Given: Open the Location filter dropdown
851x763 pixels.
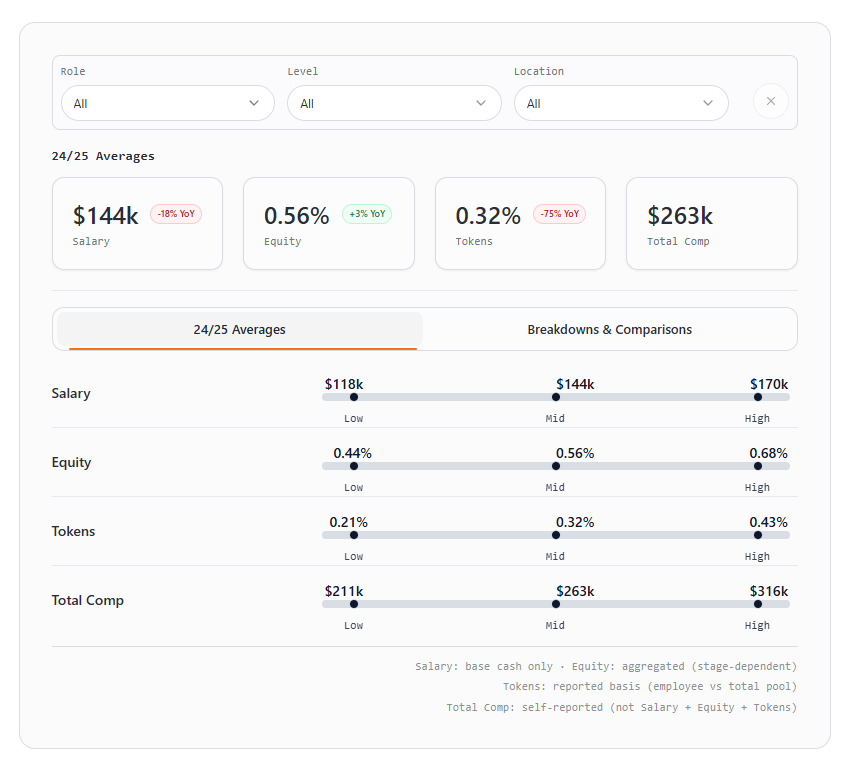Looking at the screenshot, I should tap(621, 103).
